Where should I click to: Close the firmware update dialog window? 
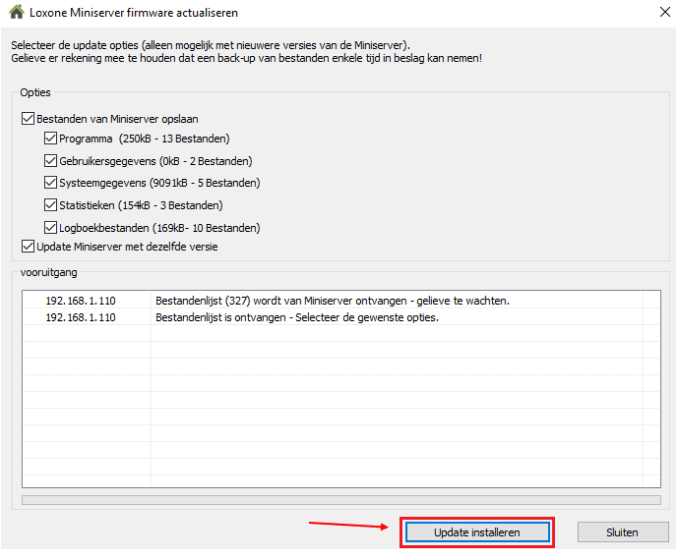pos(665,12)
